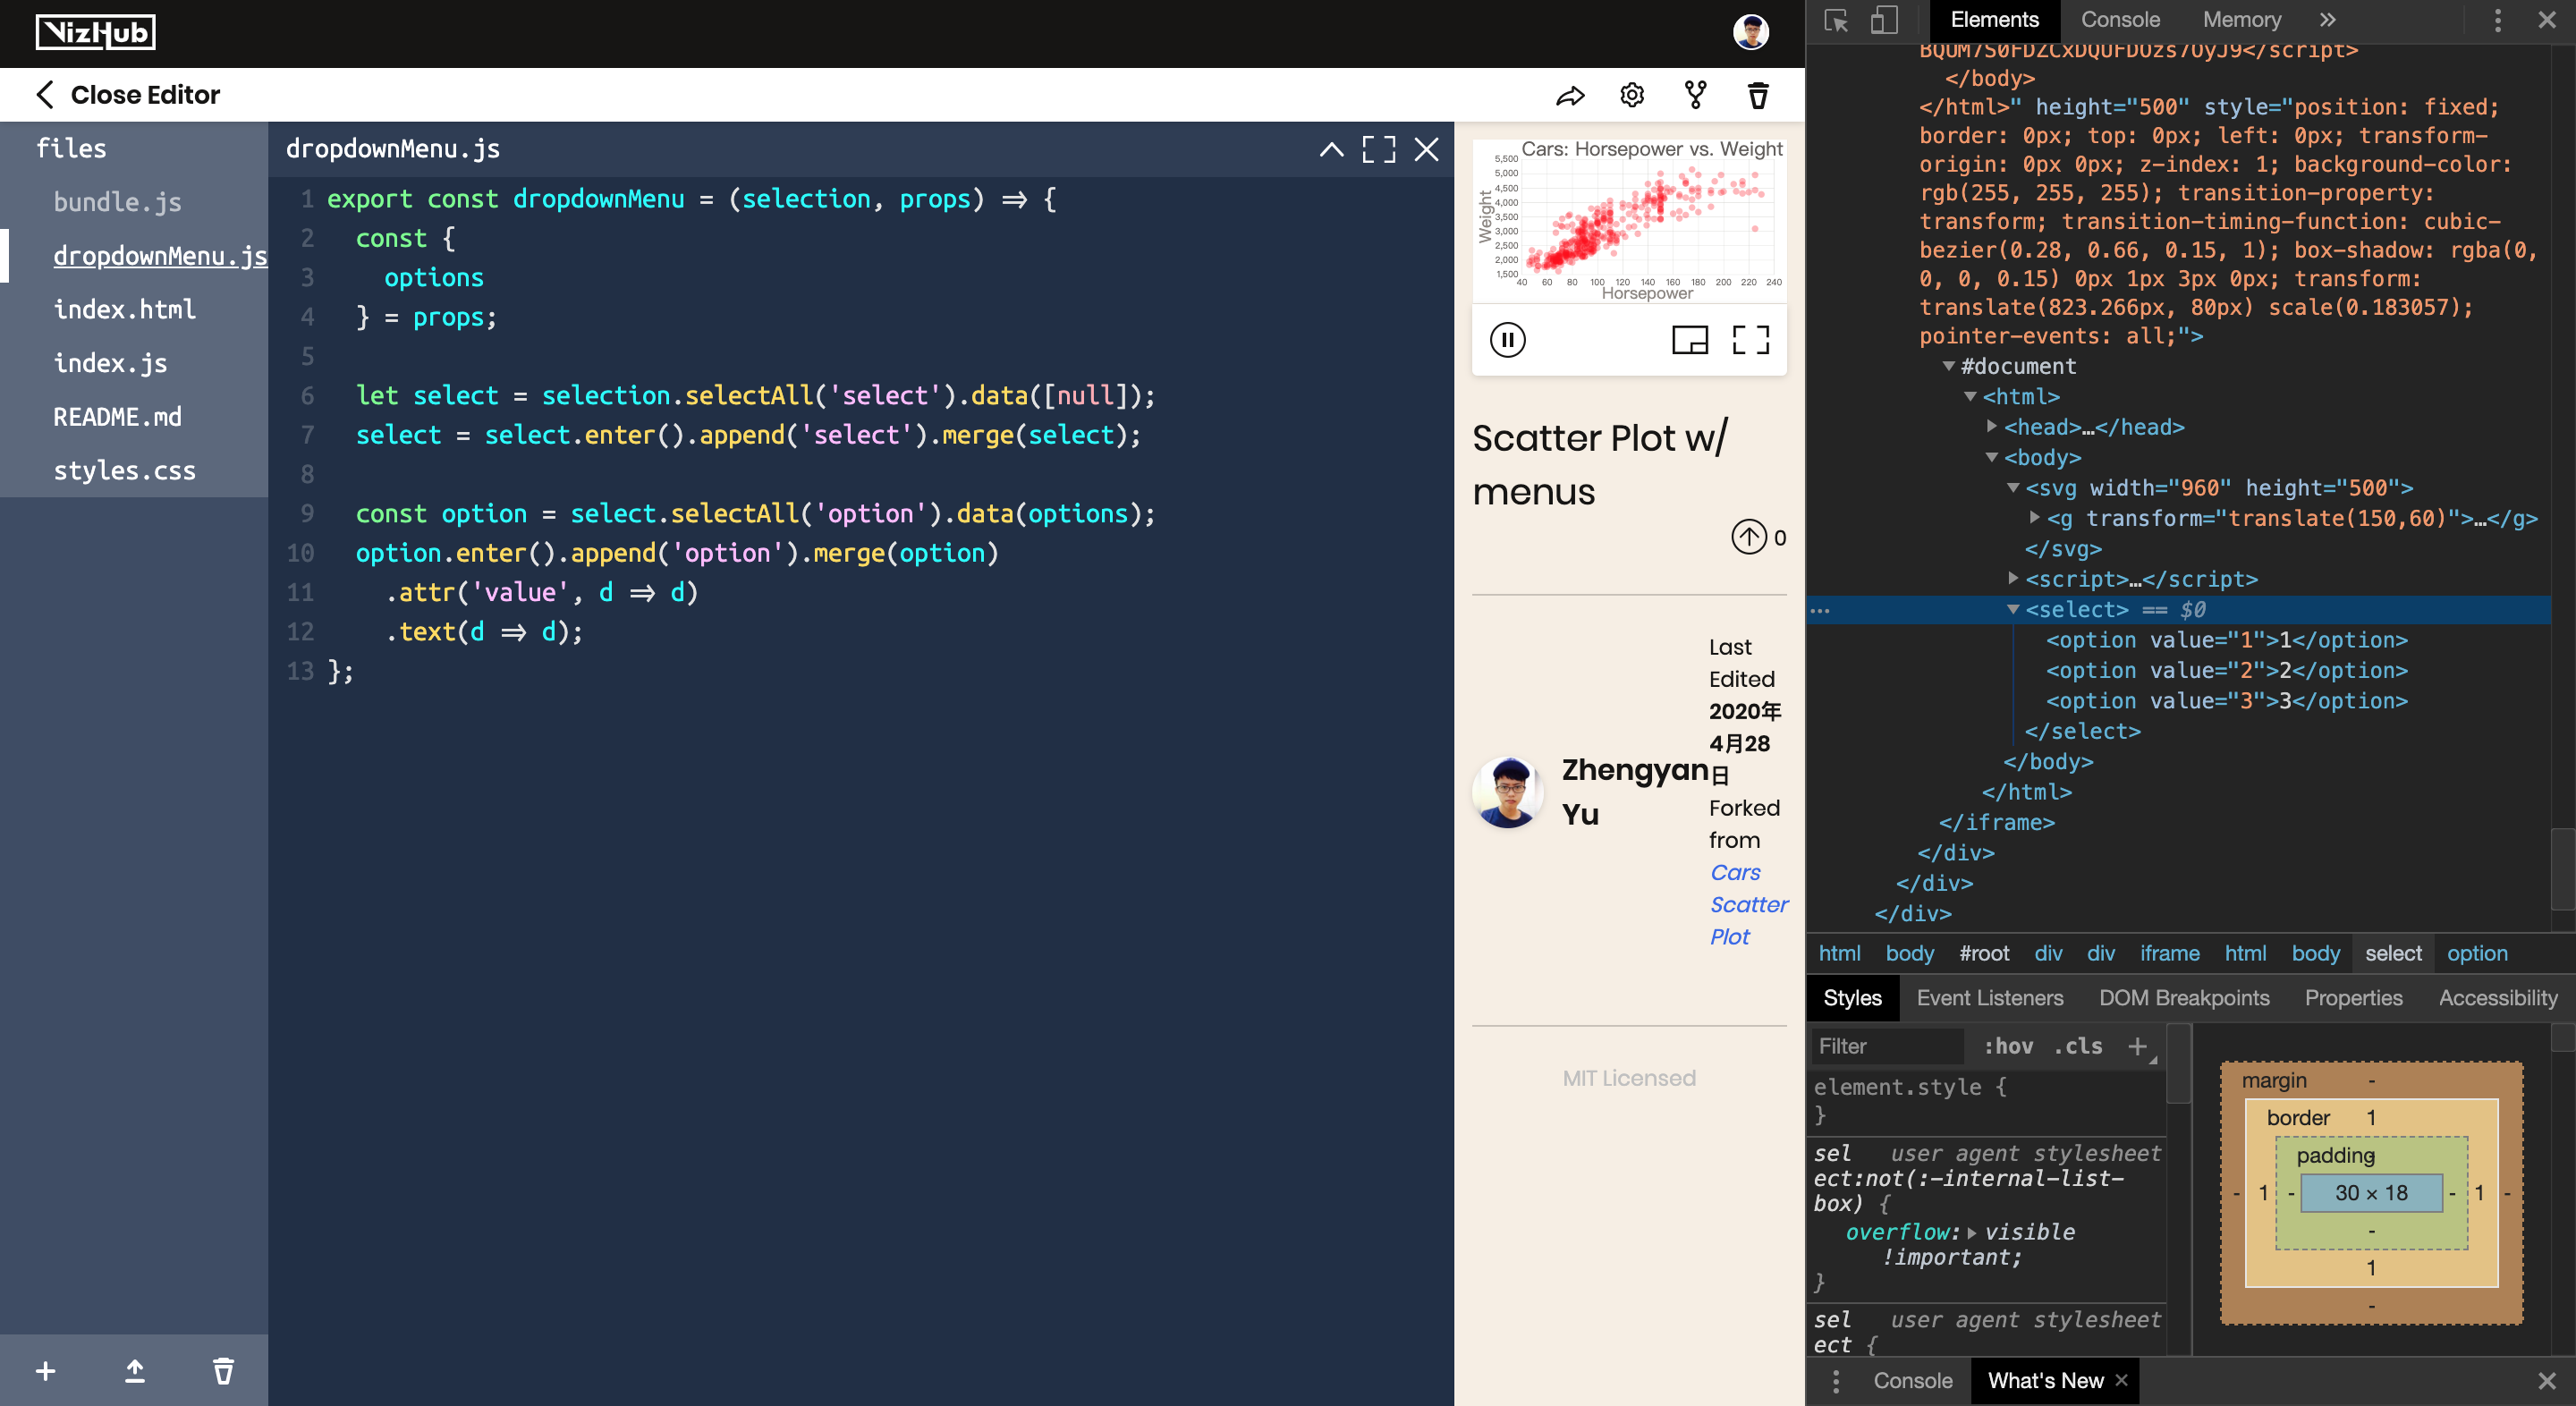
Task: Expand the g transform element node
Action: coord(2034,518)
